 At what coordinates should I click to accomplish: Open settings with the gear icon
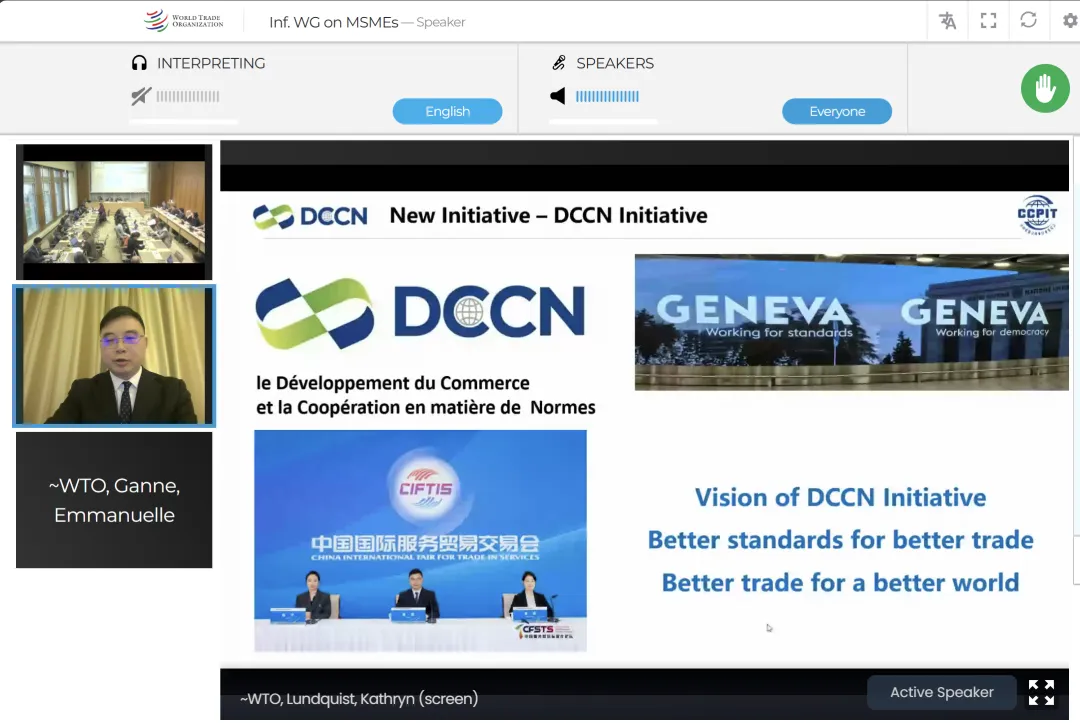pos(1070,21)
